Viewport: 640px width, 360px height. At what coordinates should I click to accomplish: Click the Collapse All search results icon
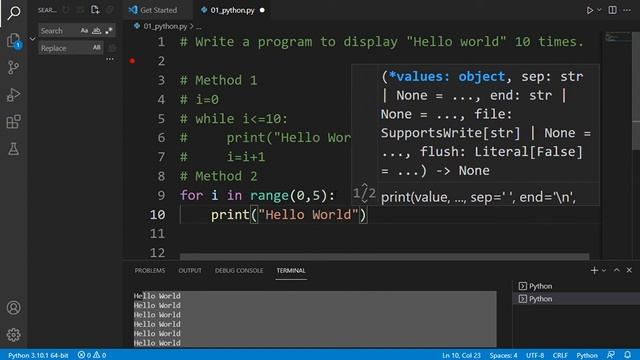(109, 10)
